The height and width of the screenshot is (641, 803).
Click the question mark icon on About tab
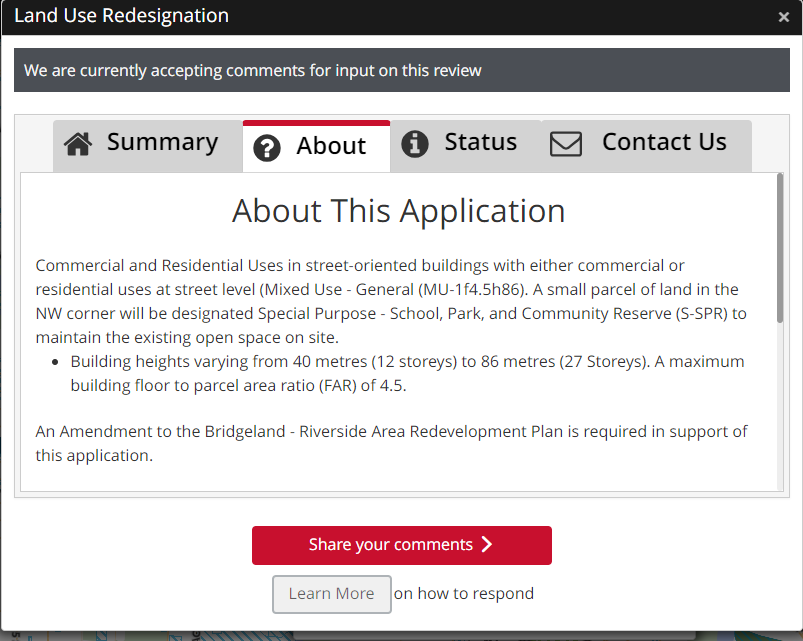pos(267,148)
